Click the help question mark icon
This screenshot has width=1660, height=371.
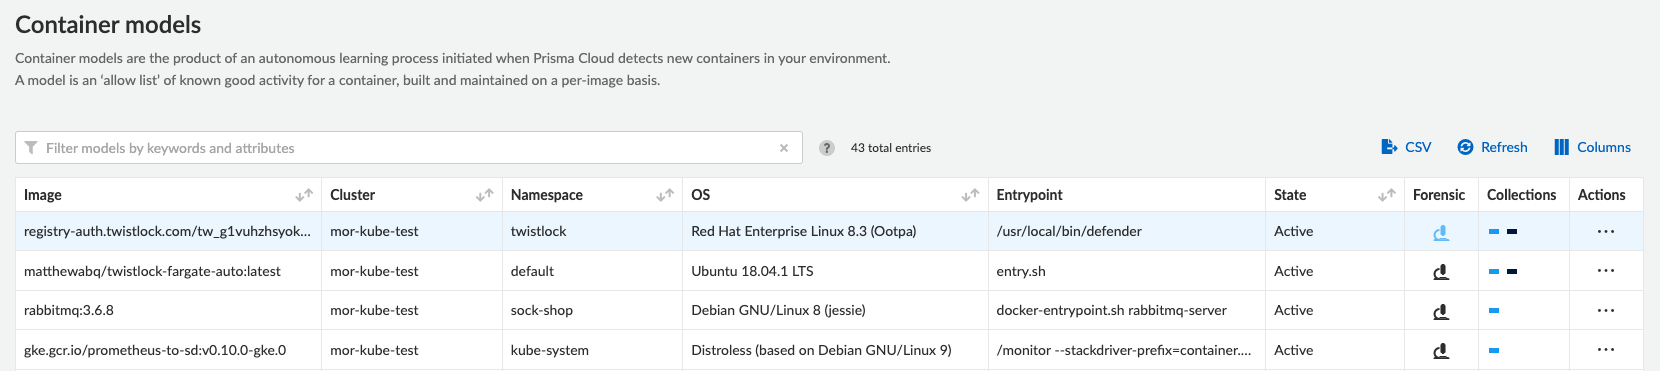[827, 148]
